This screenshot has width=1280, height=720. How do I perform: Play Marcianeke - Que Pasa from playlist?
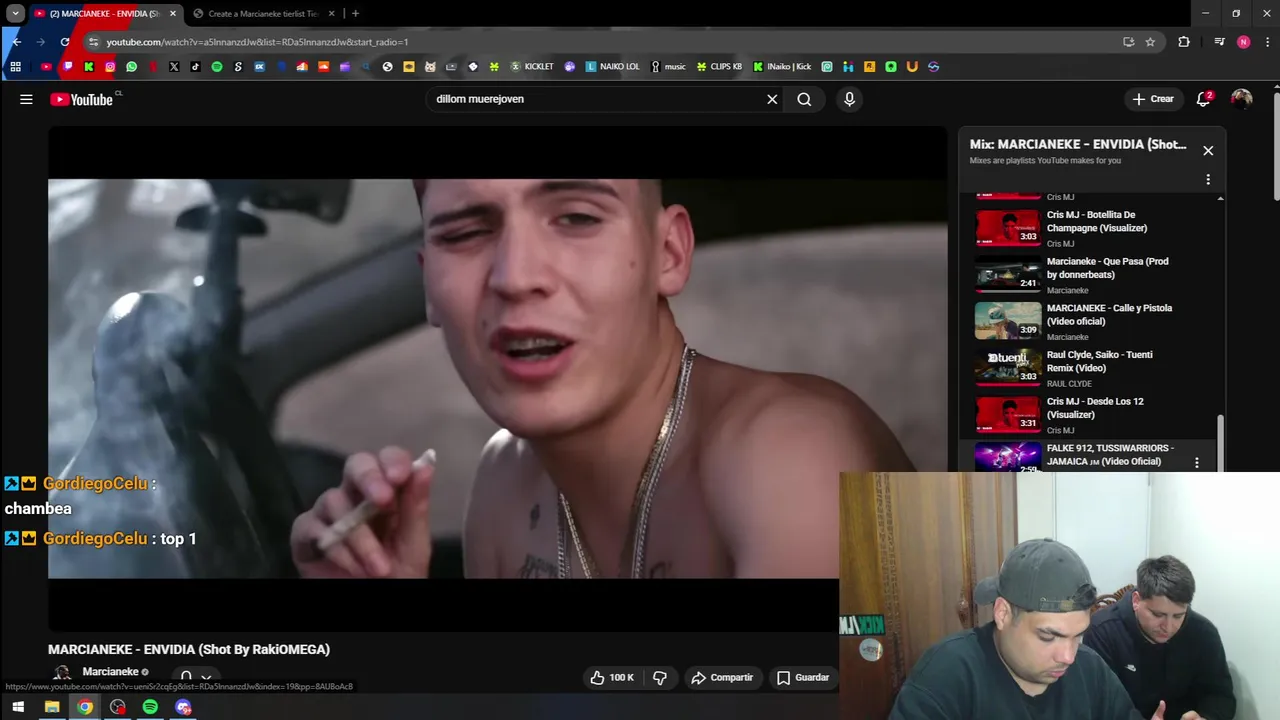tap(1090, 275)
